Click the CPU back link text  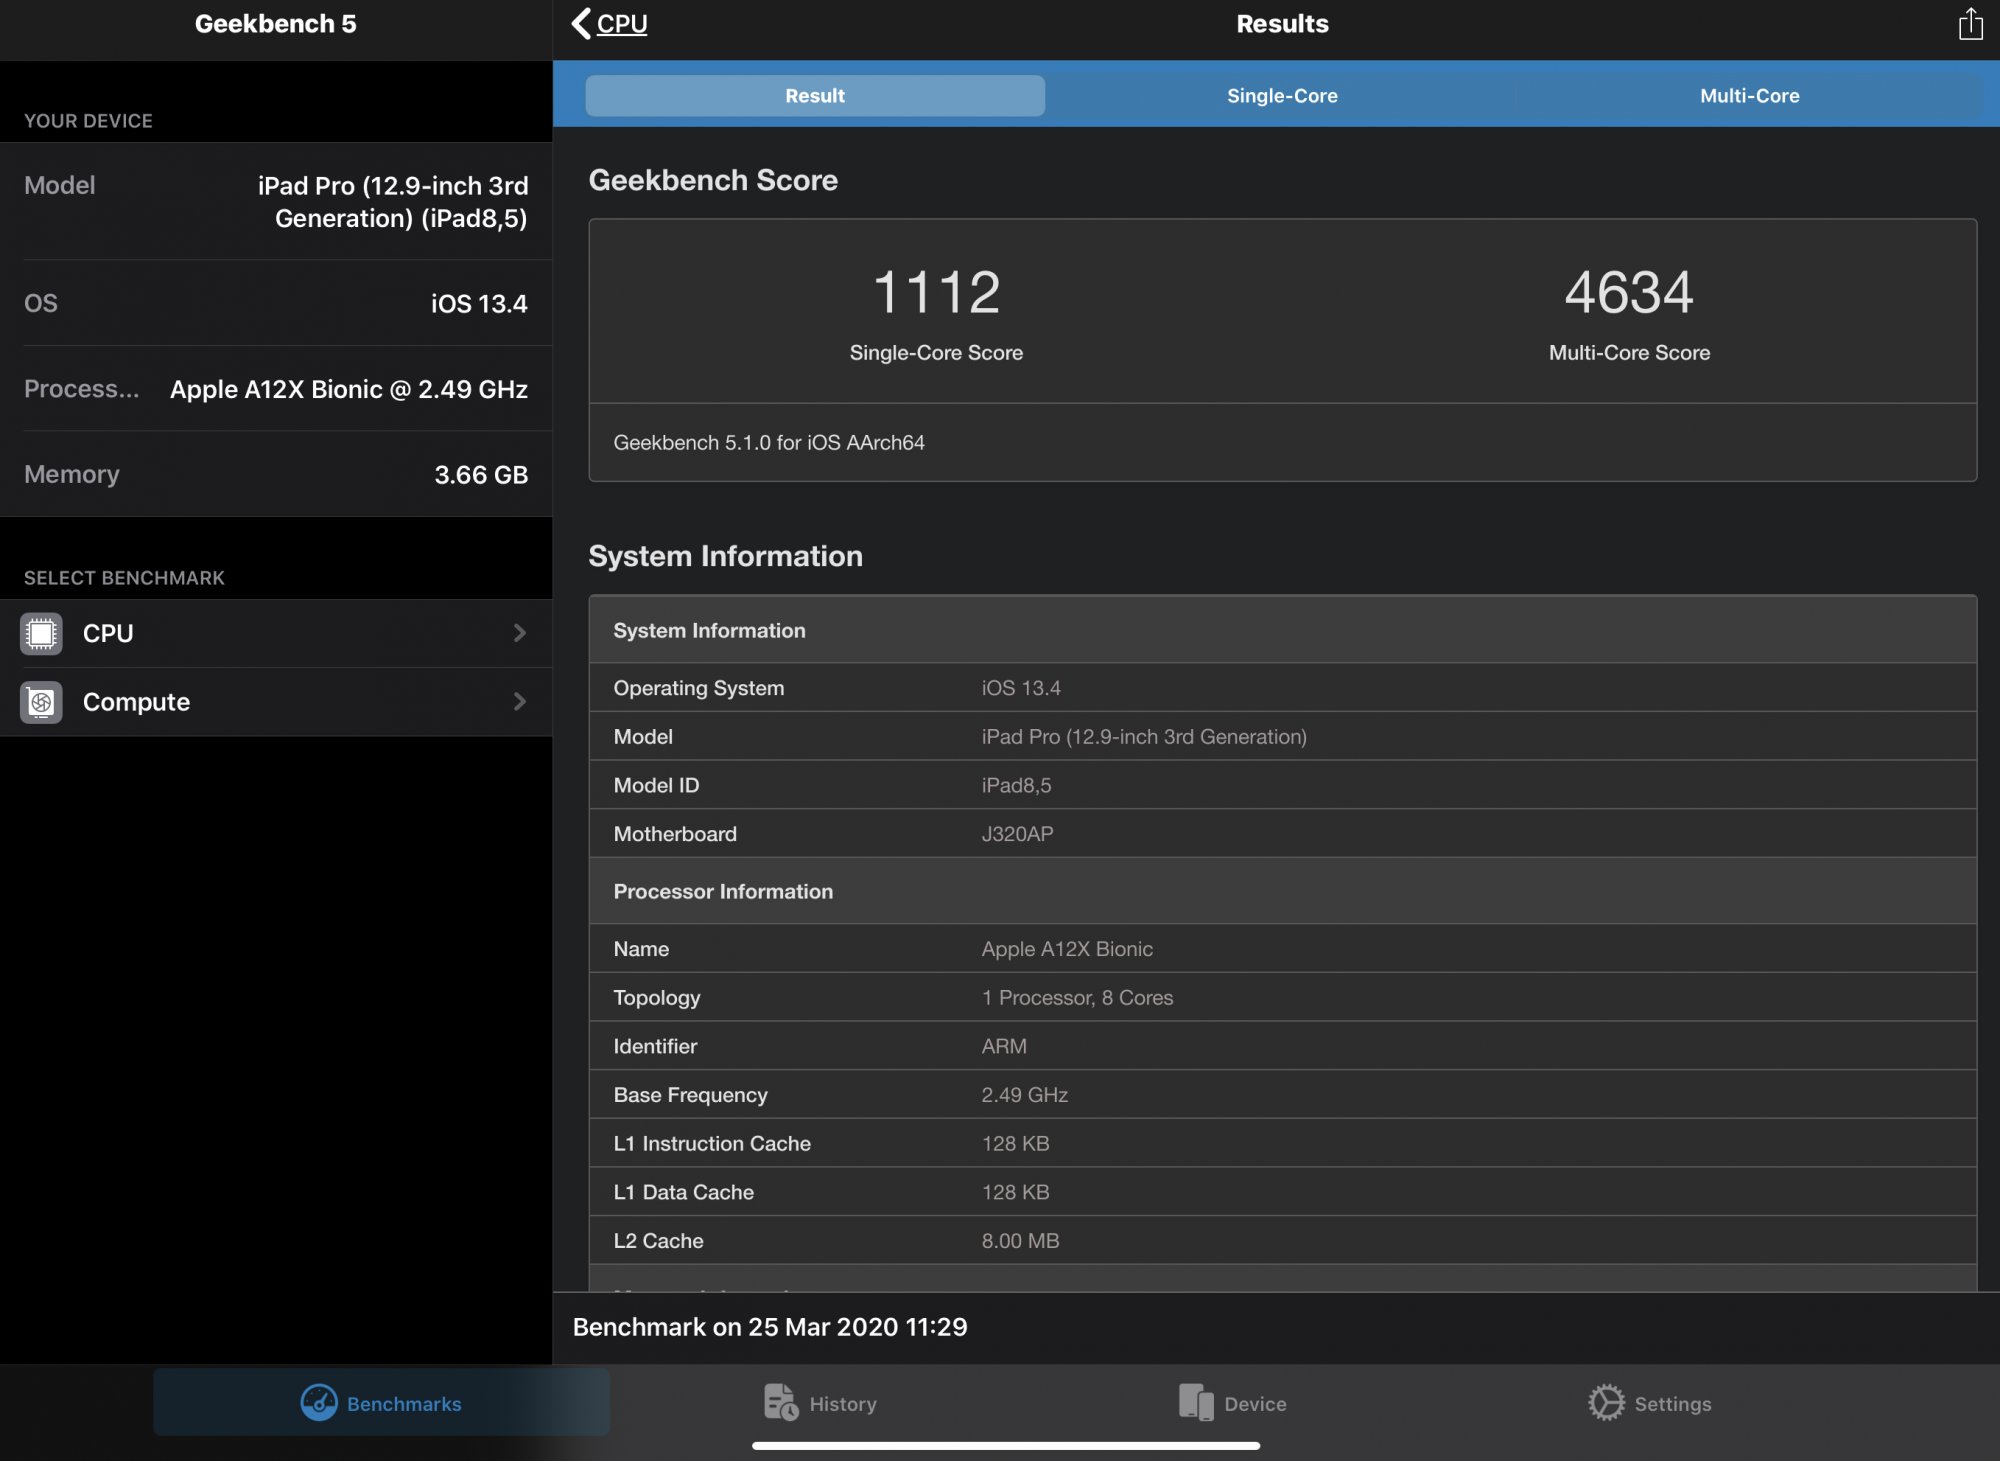tap(622, 24)
